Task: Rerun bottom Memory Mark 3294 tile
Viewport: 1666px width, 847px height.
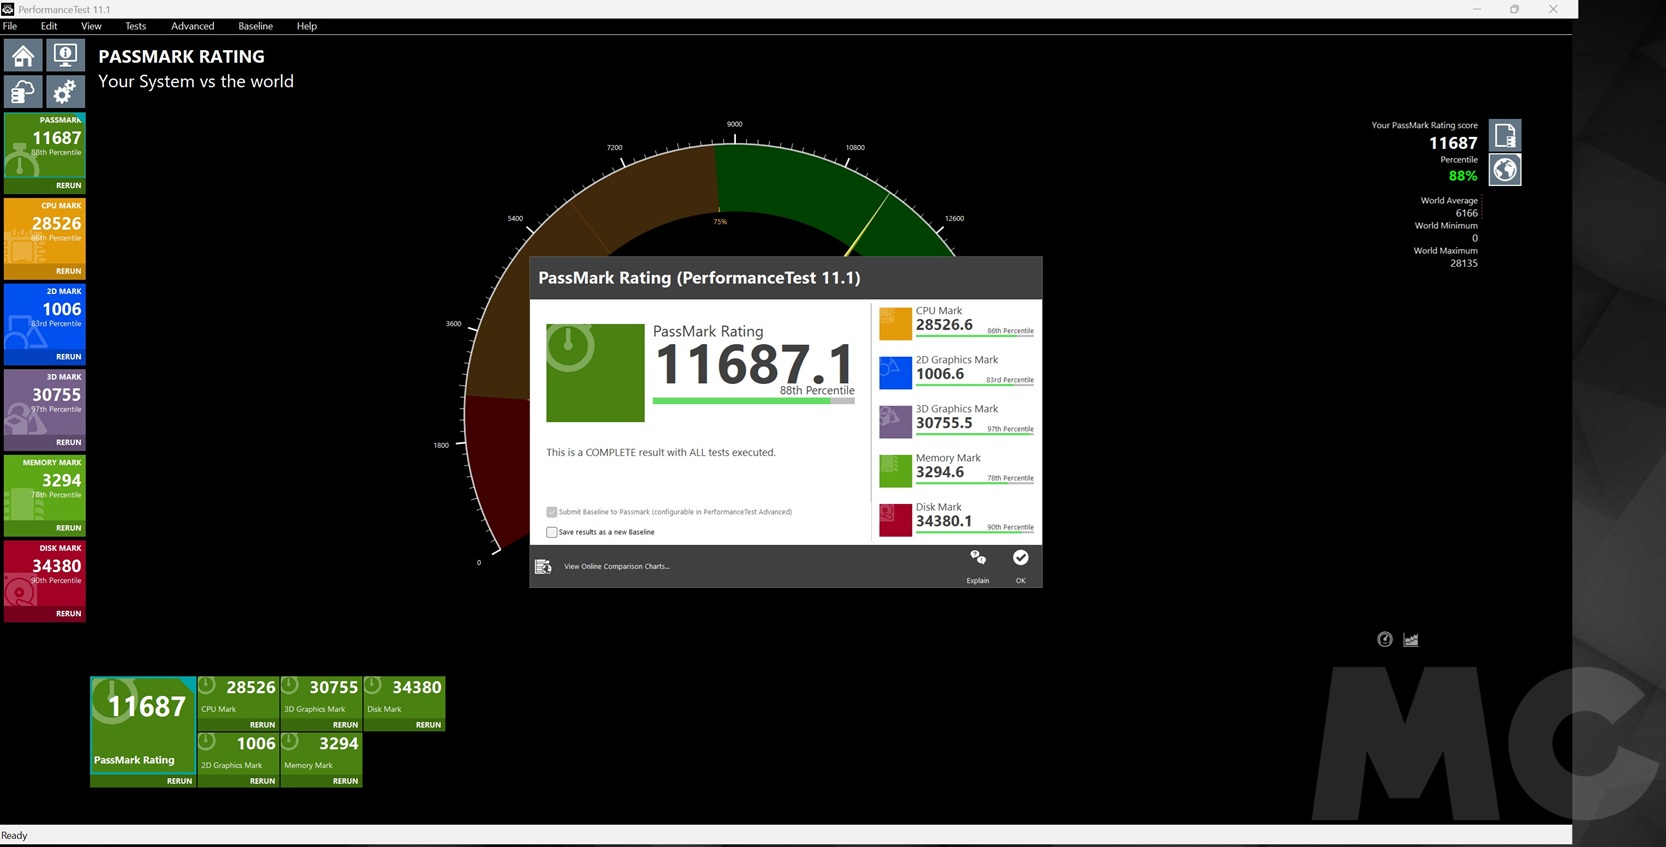Action: click(x=345, y=781)
